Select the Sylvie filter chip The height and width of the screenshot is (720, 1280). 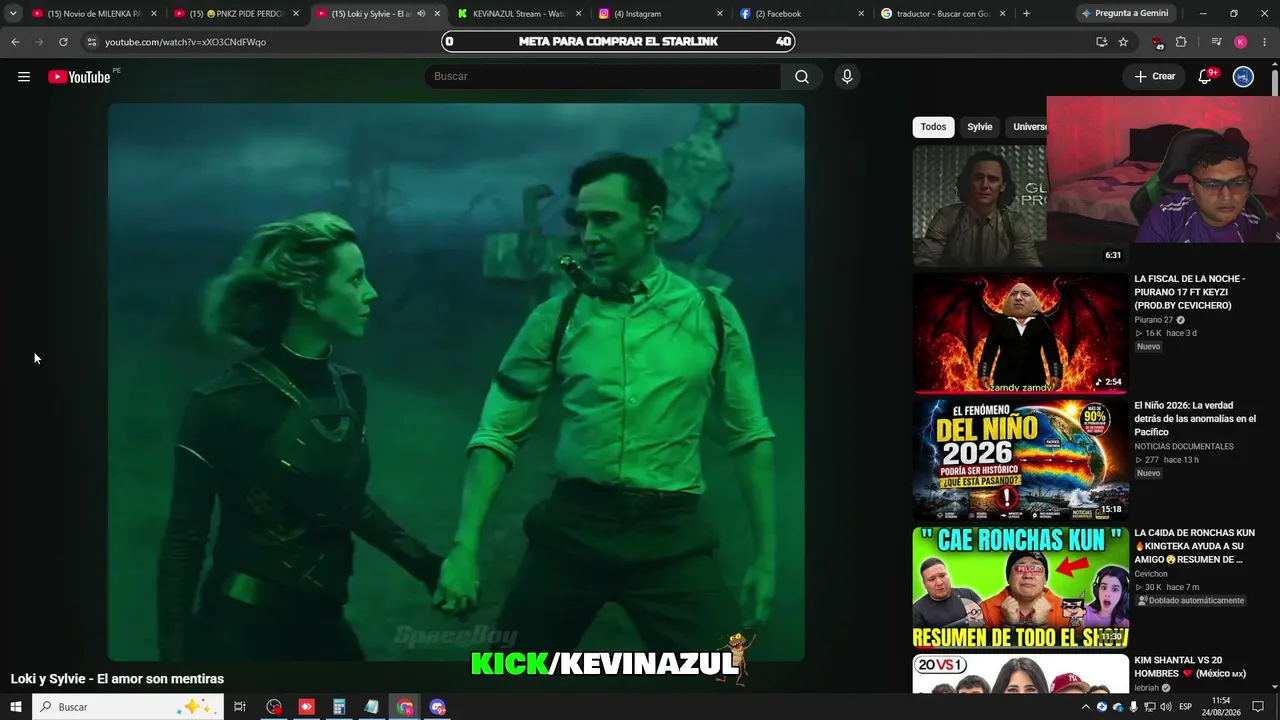[980, 127]
